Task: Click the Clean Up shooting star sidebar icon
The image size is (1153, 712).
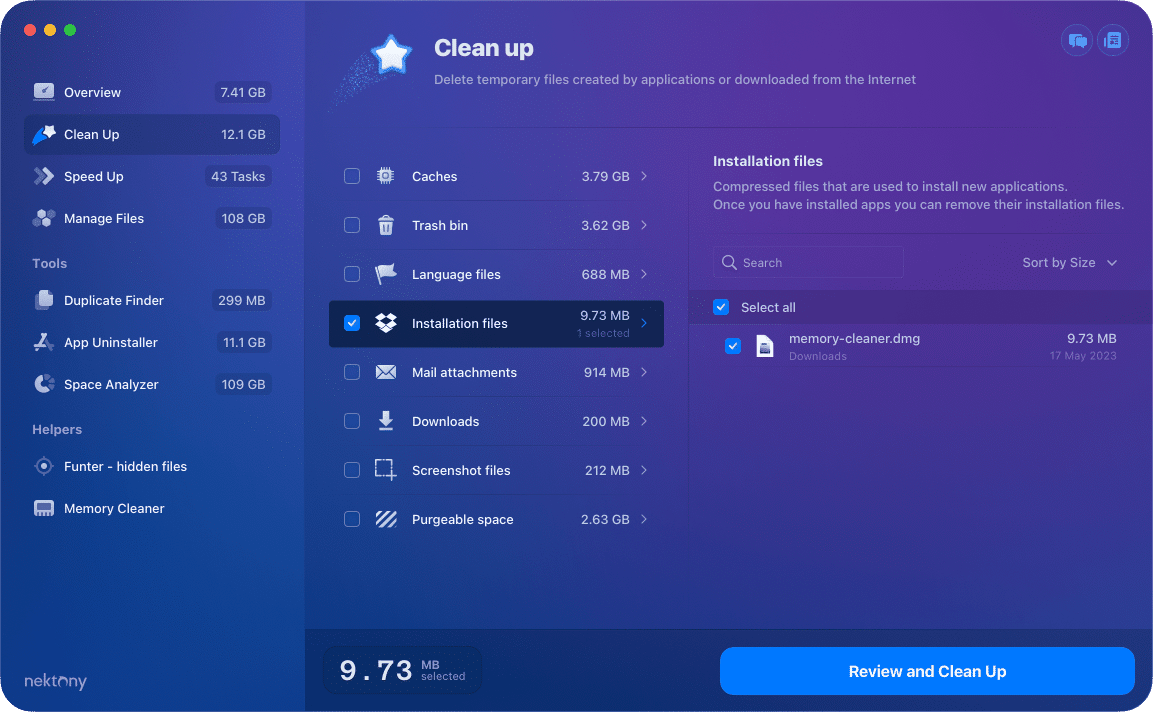Action: coord(43,134)
